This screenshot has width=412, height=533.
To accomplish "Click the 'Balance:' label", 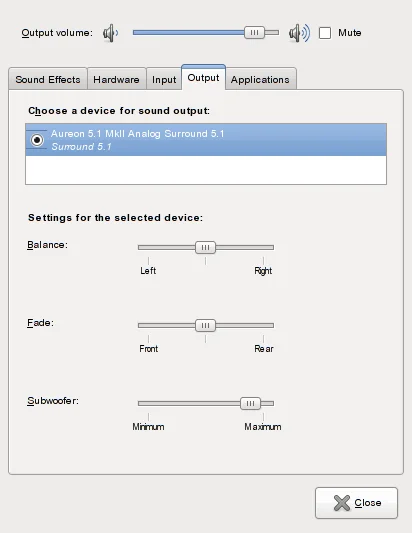I will point(47,245).
